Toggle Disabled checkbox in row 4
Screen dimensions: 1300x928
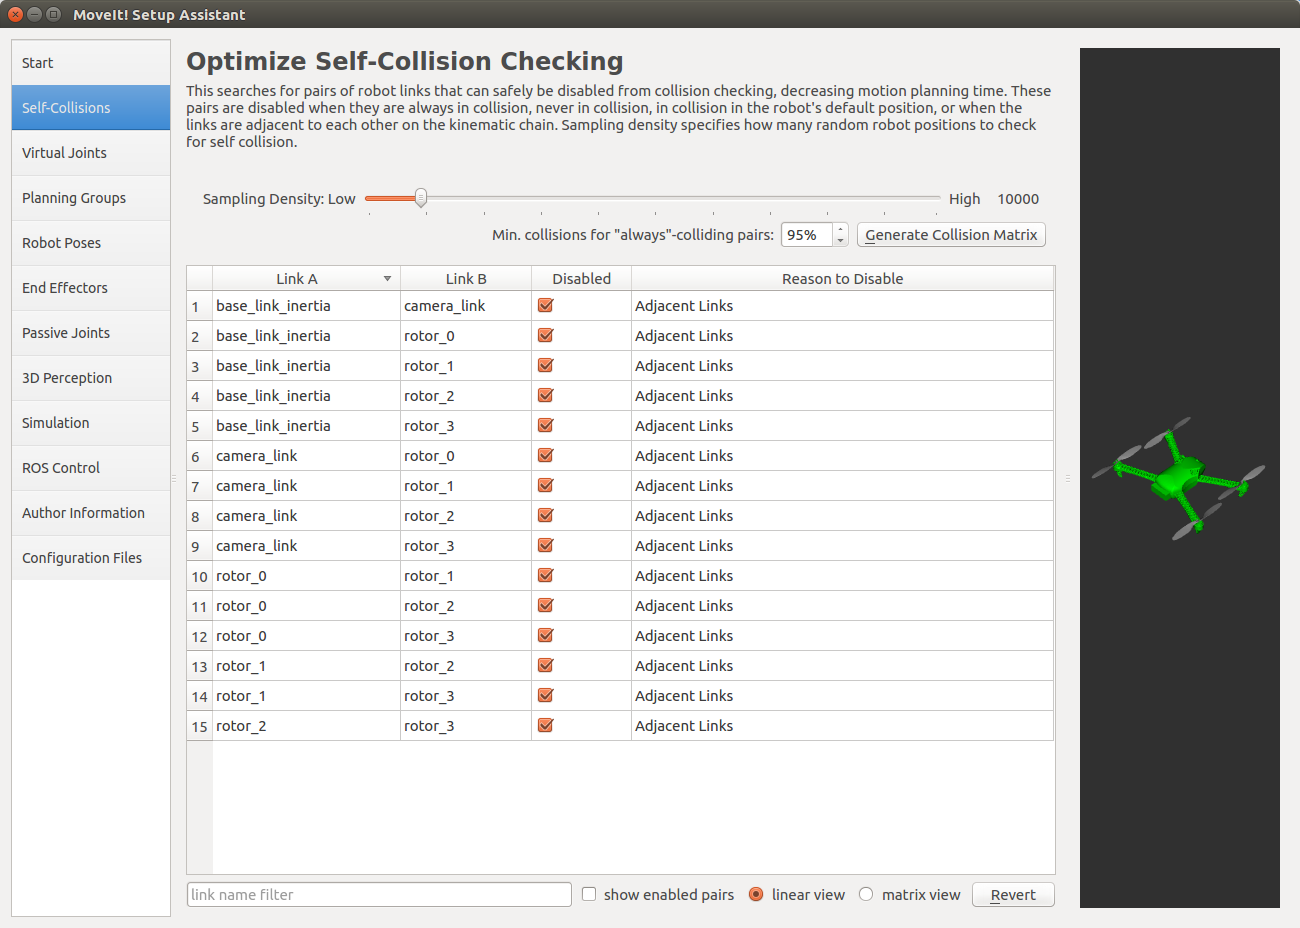(545, 396)
